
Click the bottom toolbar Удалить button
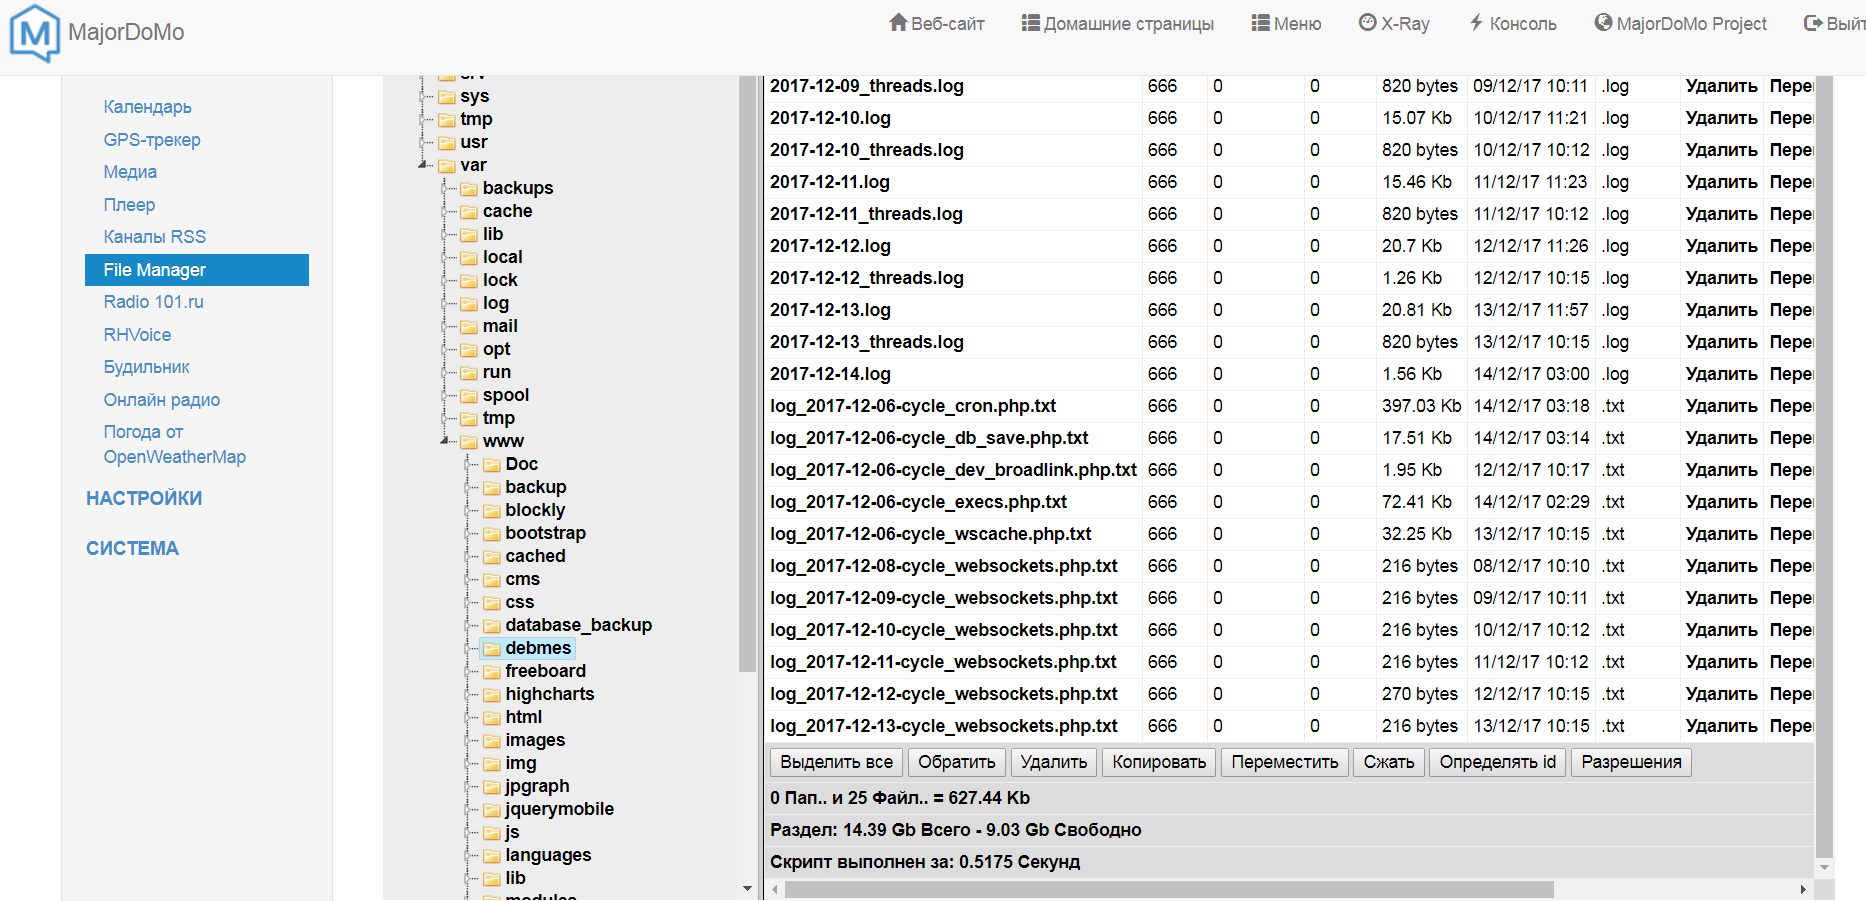click(1054, 762)
